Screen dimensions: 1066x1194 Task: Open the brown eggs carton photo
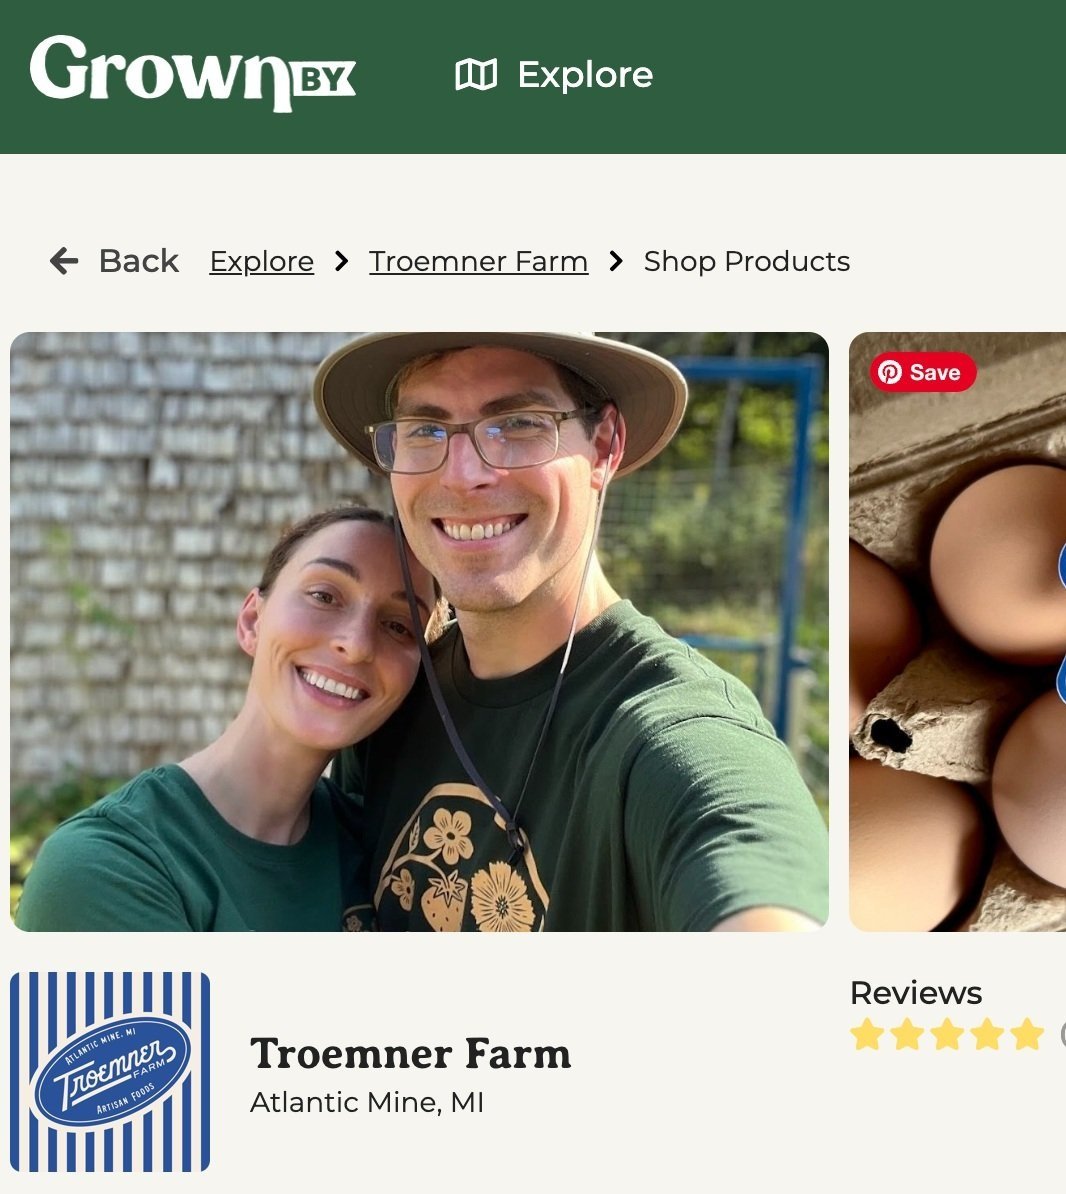[958, 631]
